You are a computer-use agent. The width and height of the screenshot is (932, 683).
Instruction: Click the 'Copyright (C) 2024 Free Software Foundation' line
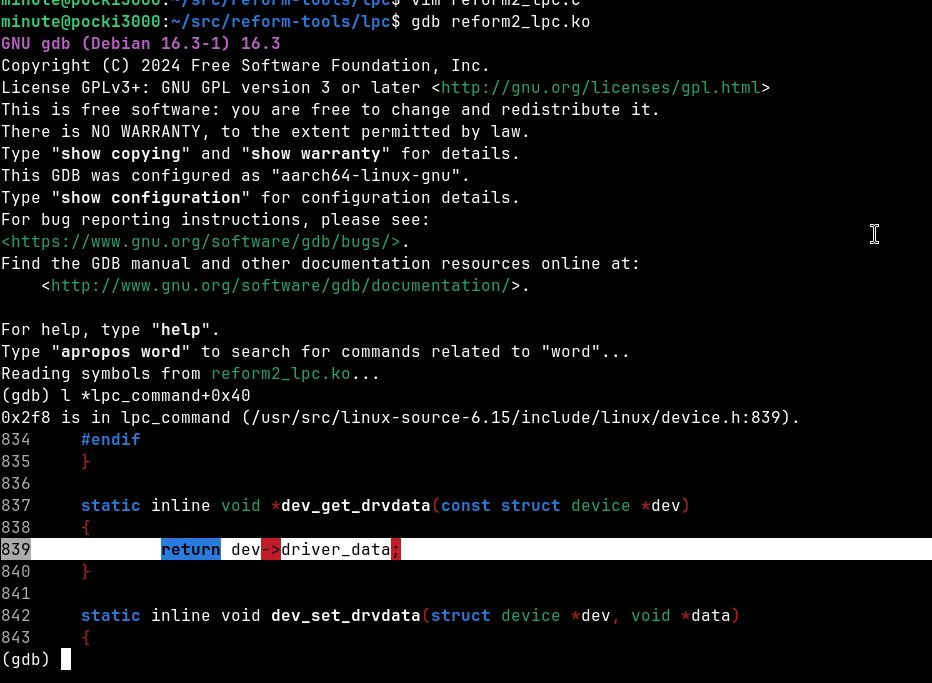(x=245, y=65)
